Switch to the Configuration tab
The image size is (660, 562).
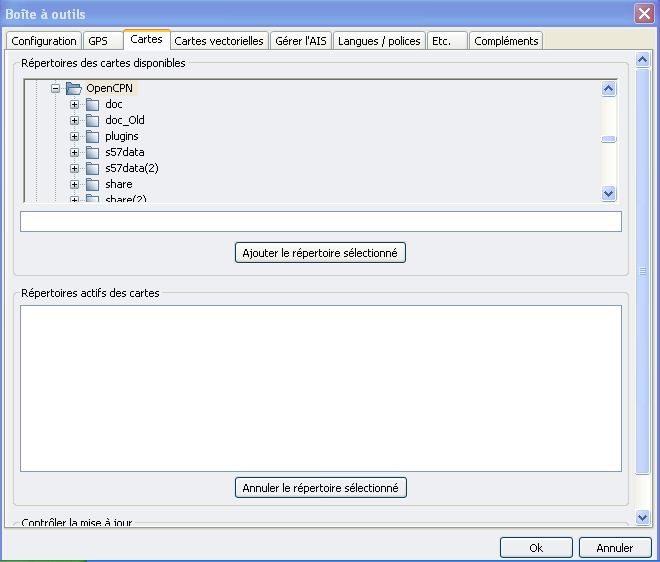pyautogui.click(x=44, y=41)
